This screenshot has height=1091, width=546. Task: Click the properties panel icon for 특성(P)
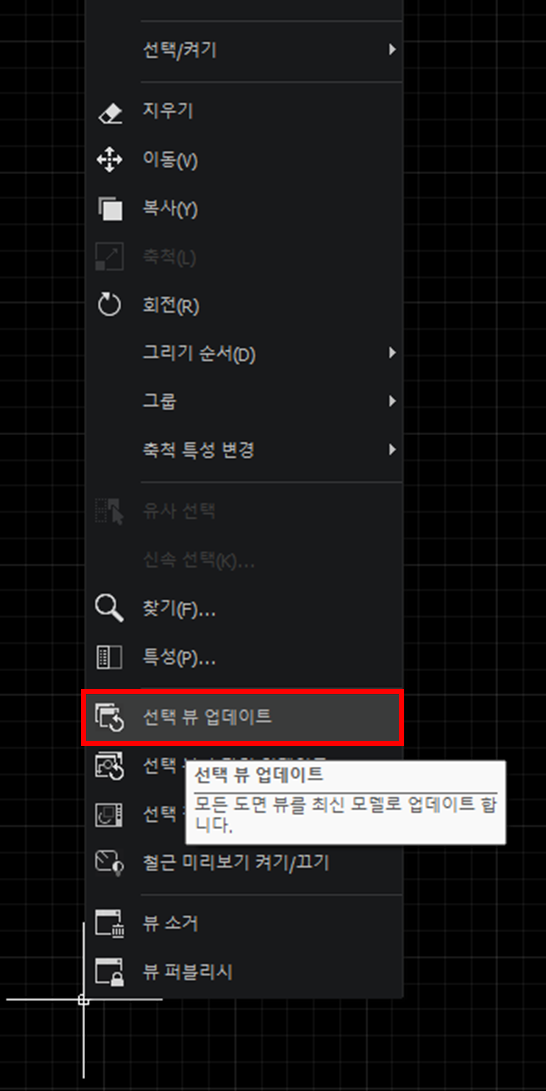click(109, 657)
